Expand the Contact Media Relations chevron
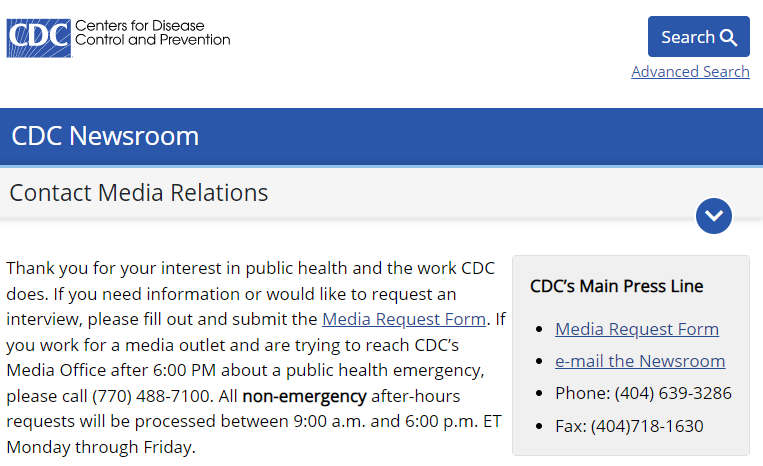The width and height of the screenshot is (763, 466). [714, 215]
